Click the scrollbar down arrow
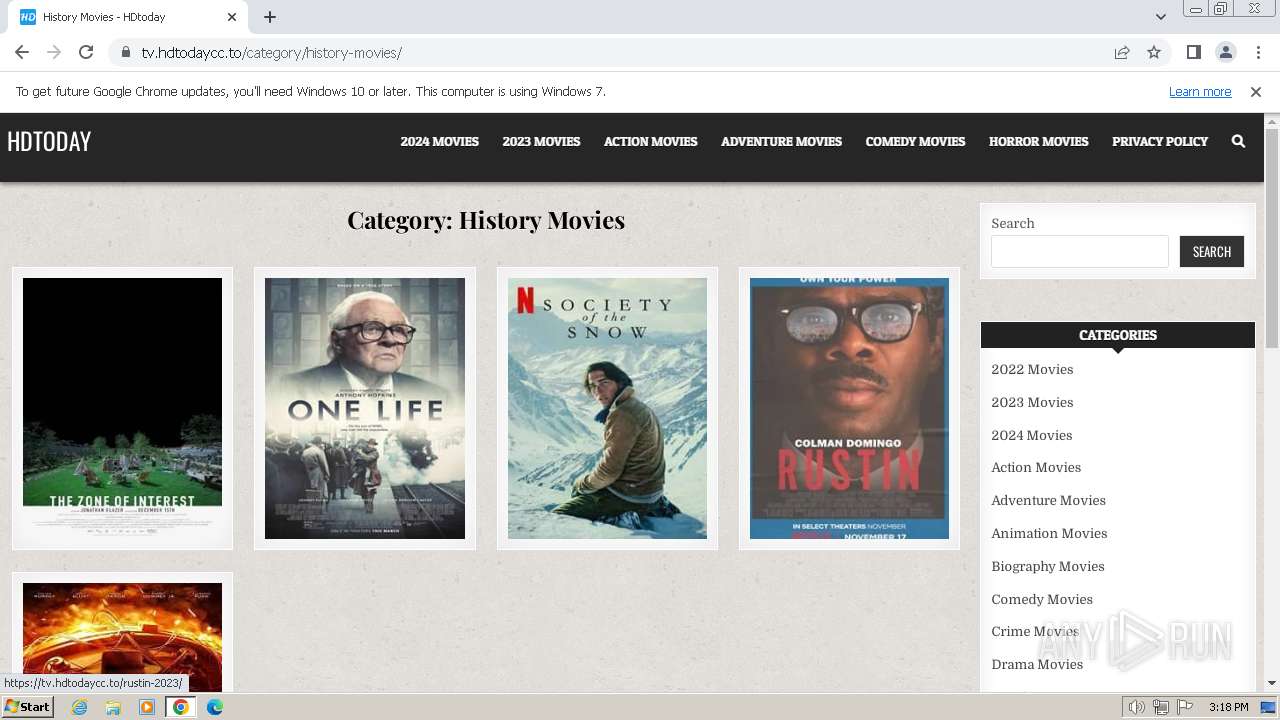This screenshot has height=720, width=1280. point(1272,683)
